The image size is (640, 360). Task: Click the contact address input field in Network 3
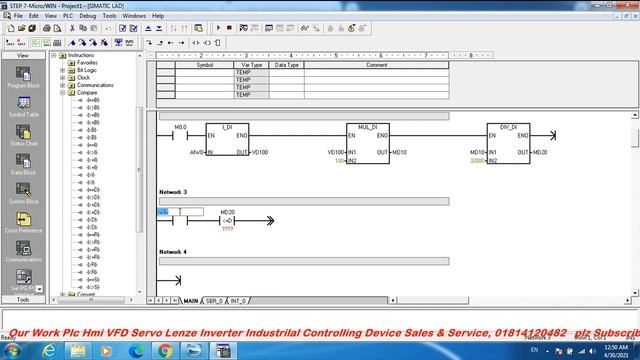click(180, 212)
